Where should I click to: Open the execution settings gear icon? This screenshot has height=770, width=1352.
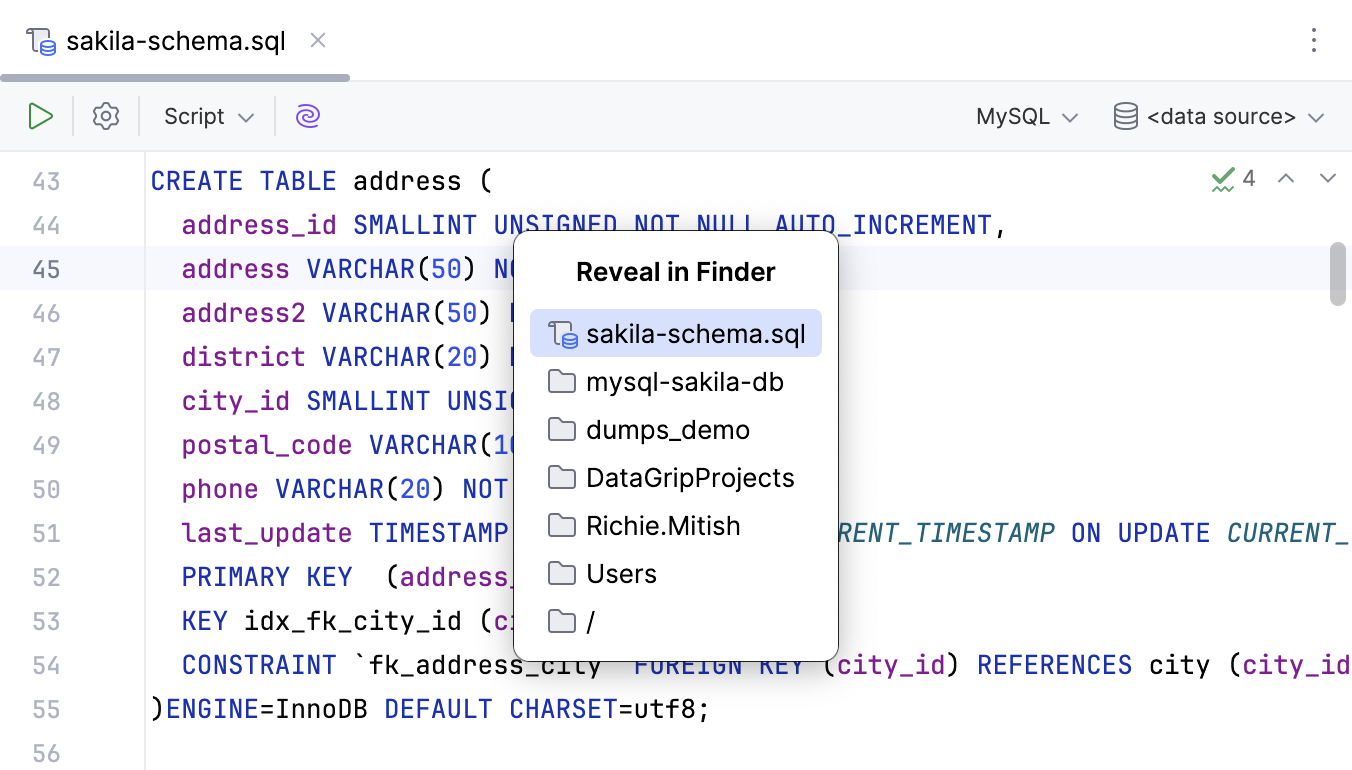click(x=105, y=116)
